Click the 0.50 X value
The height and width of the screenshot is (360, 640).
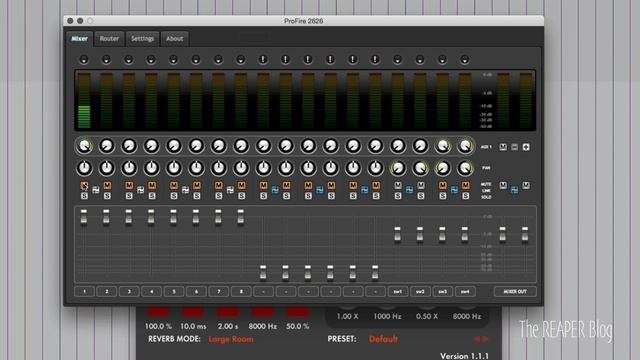[427, 316]
